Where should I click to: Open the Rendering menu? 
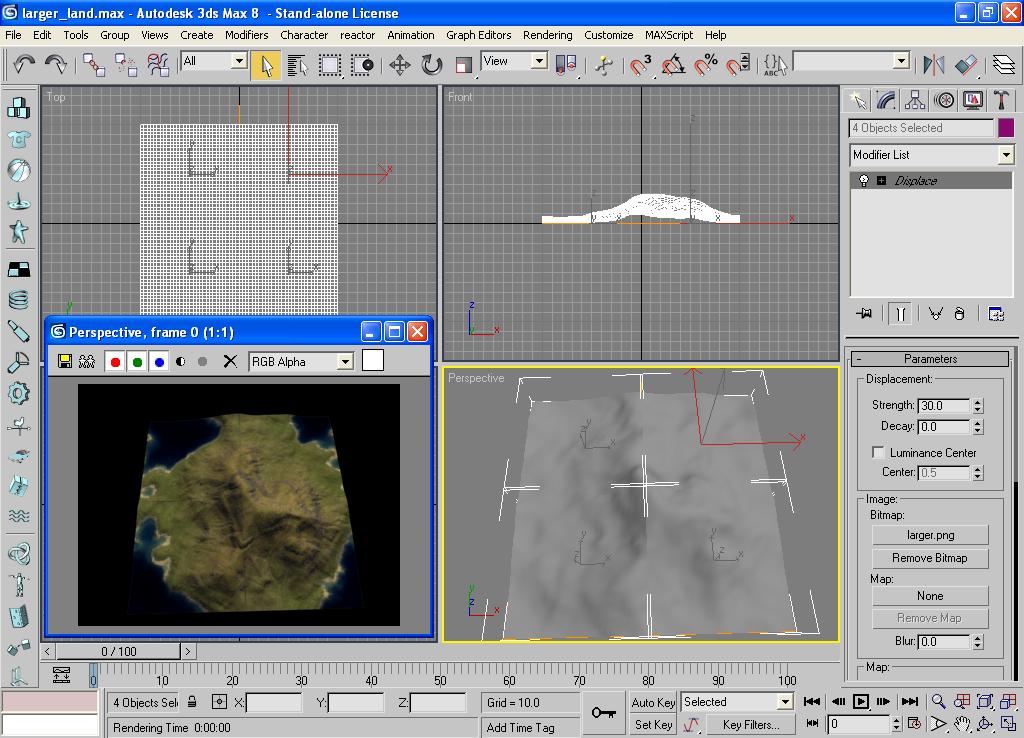[547, 35]
